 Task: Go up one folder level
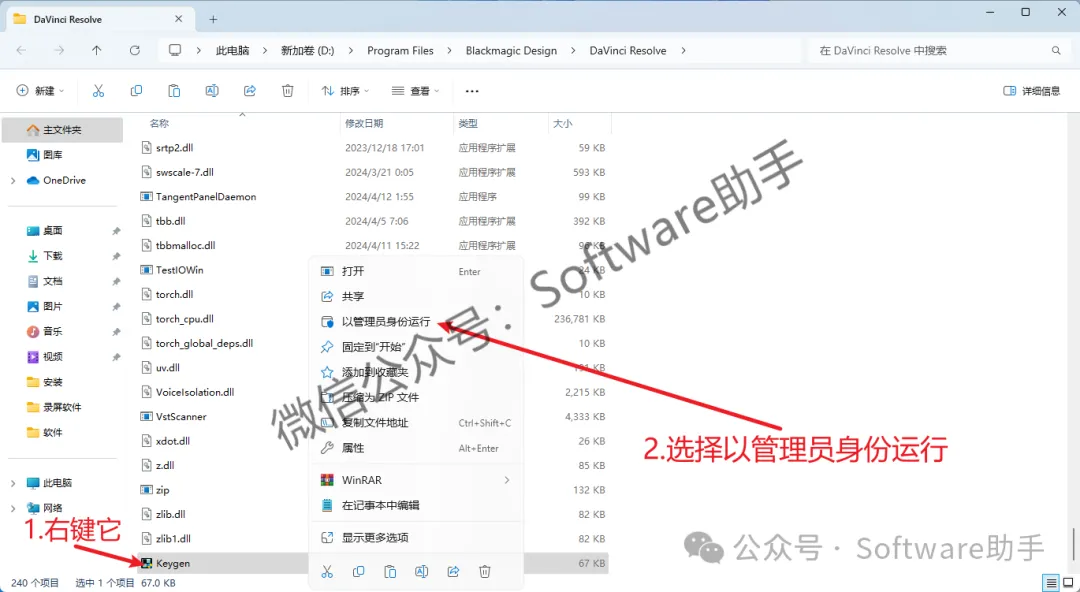point(96,50)
